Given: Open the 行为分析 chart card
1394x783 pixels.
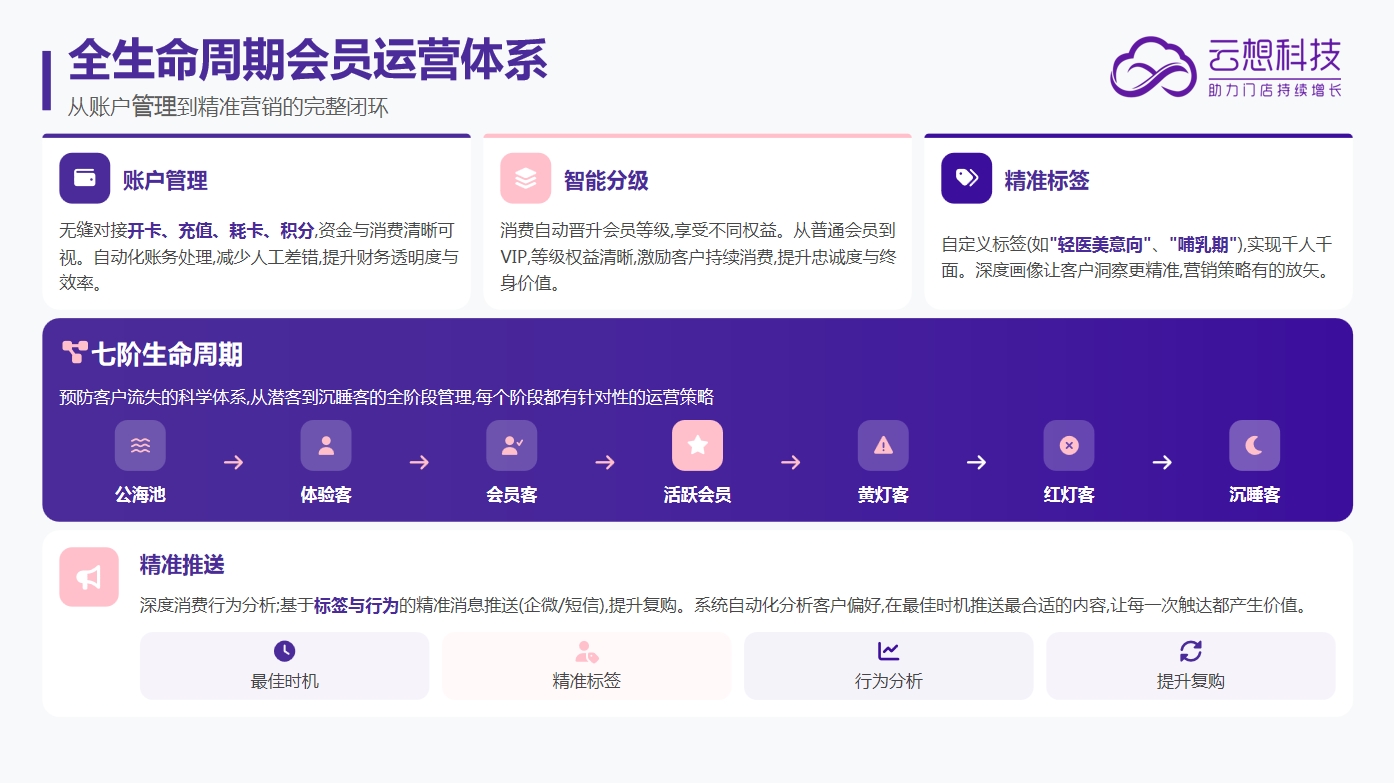Looking at the screenshot, I should coord(888,666).
